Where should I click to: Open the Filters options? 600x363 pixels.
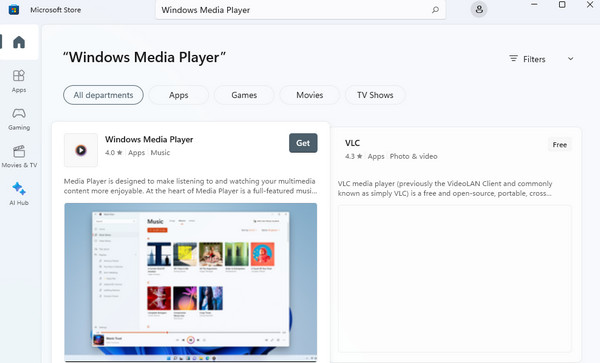tap(527, 59)
